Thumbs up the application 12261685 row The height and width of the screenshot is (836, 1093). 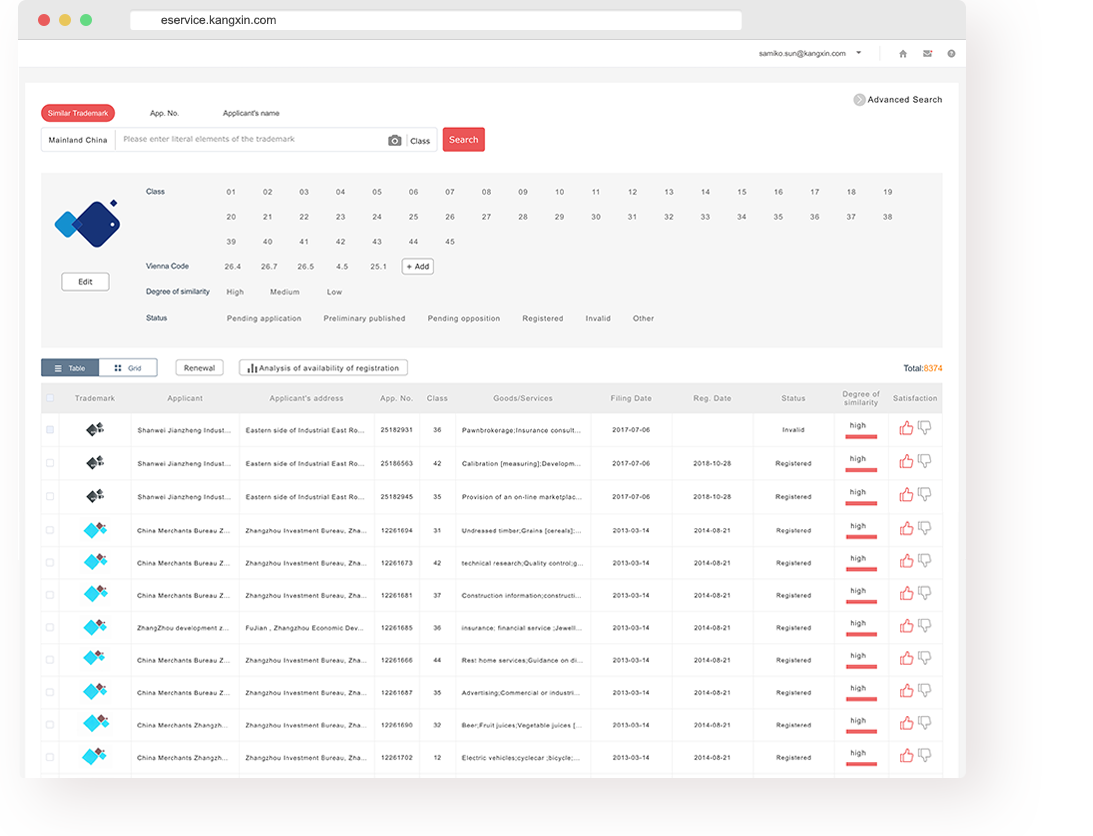(x=906, y=626)
